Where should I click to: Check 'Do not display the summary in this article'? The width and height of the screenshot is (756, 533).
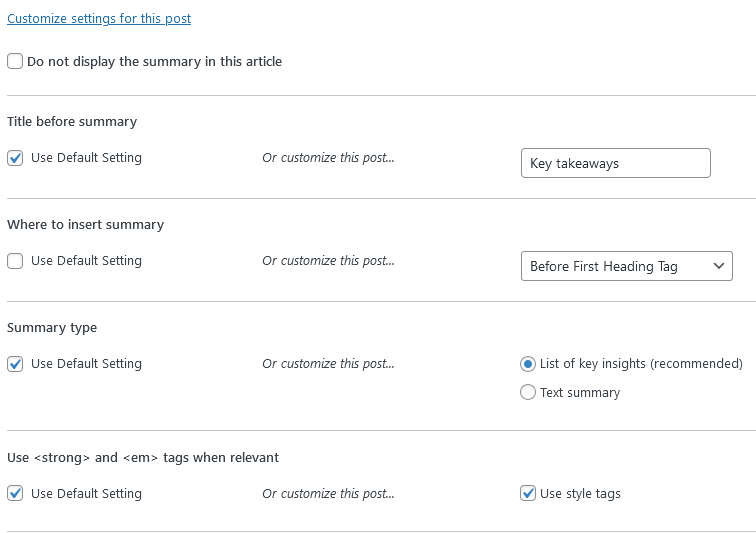pyautogui.click(x=15, y=62)
